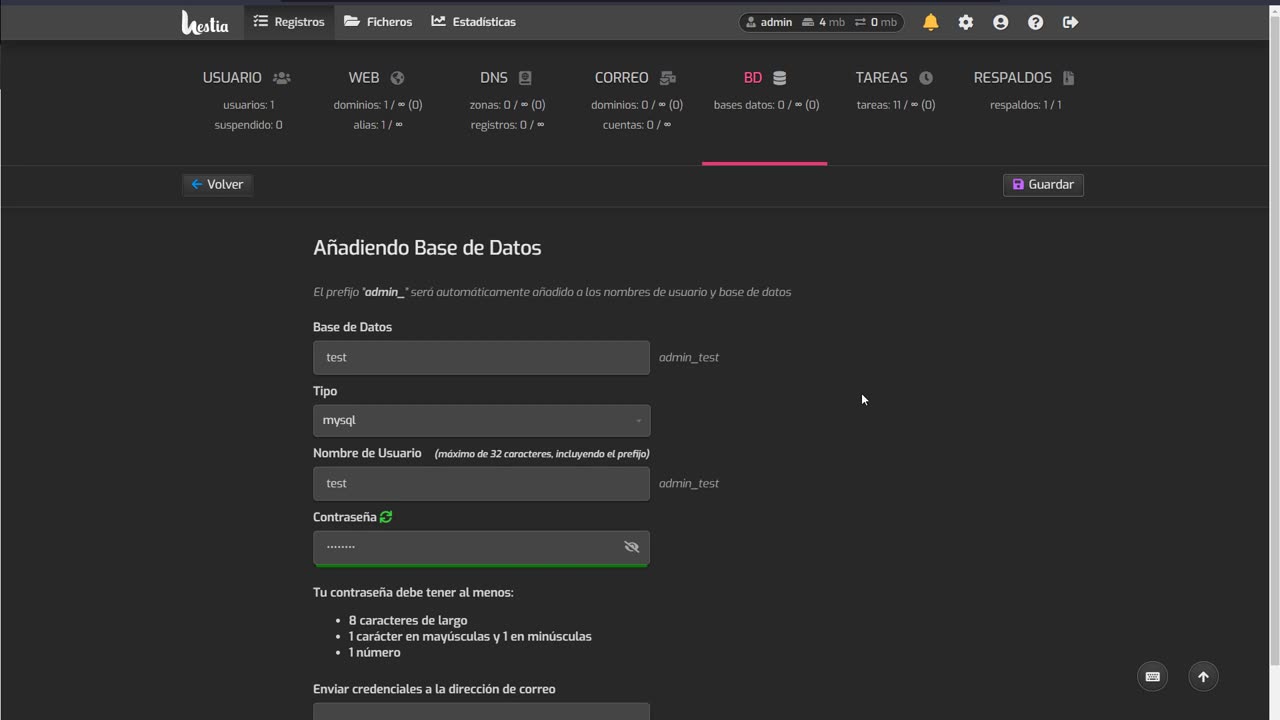Click the Hestia logo
Image resolution: width=1280 pixels, height=720 pixels.
(205, 22)
